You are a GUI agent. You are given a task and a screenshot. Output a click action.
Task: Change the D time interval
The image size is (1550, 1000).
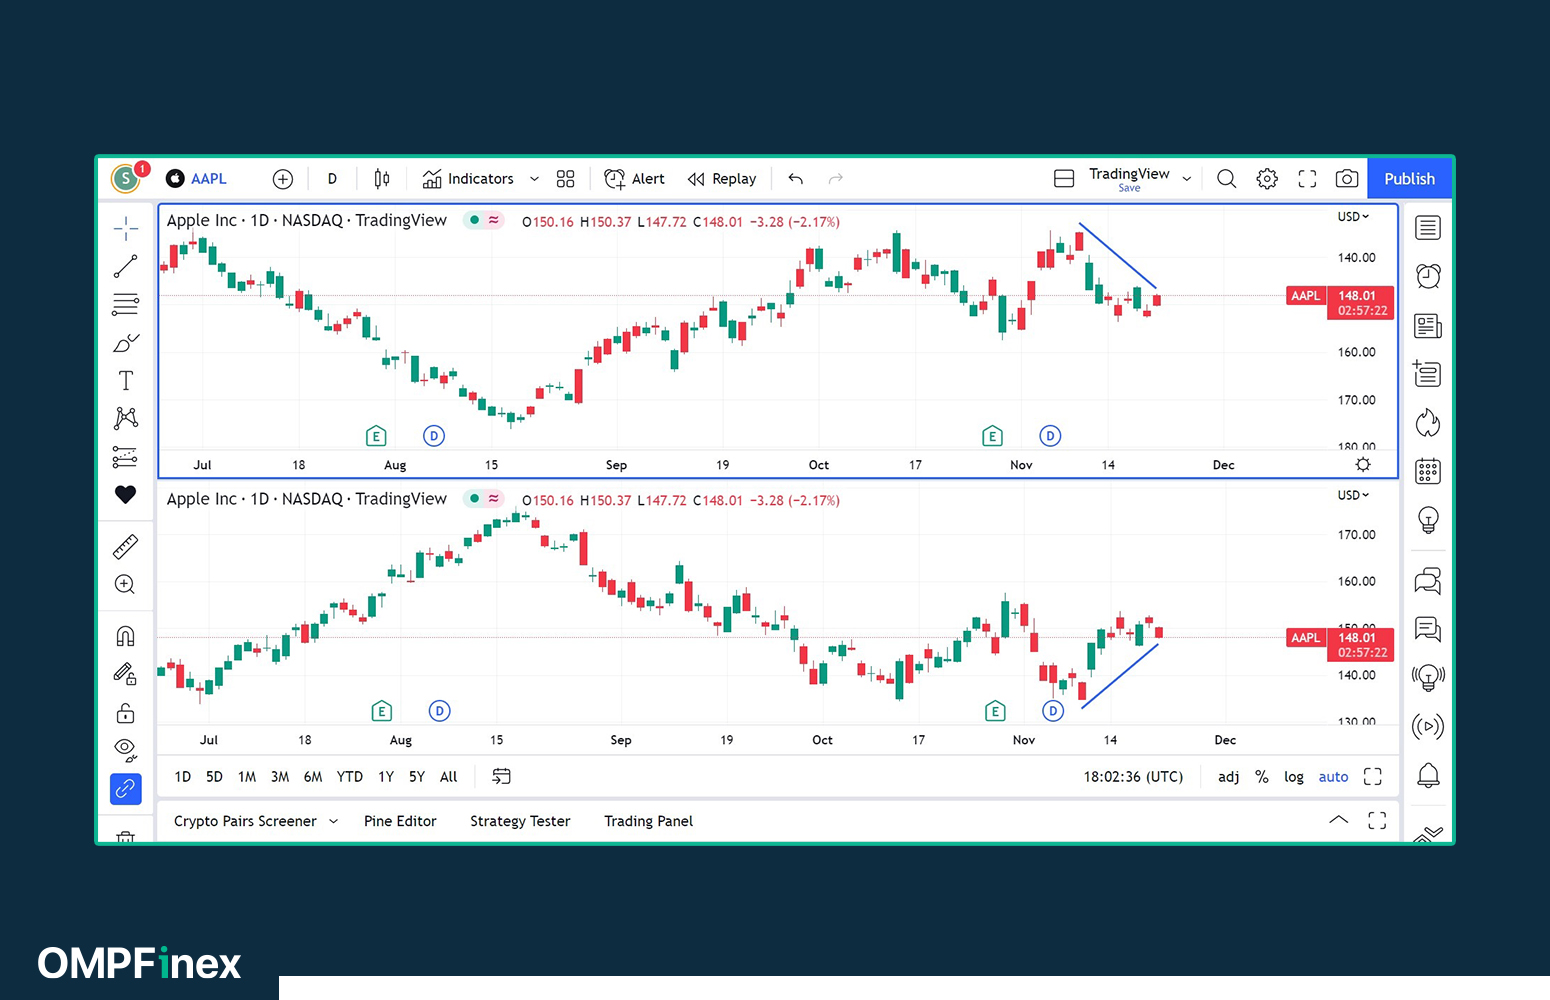pos(332,179)
